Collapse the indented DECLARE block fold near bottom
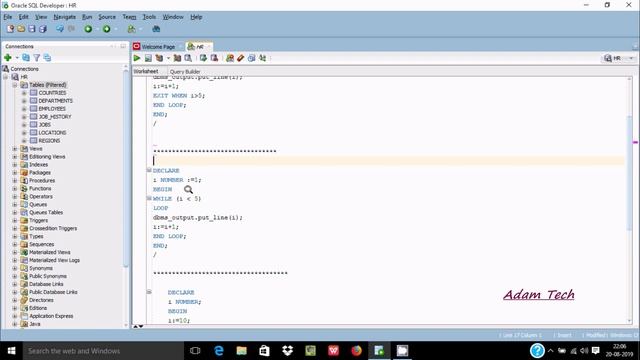 (x=149, y=292)
